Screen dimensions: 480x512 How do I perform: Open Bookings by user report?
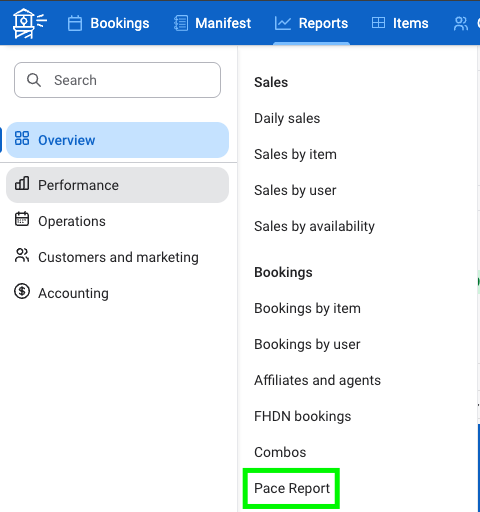coord(307,344)
